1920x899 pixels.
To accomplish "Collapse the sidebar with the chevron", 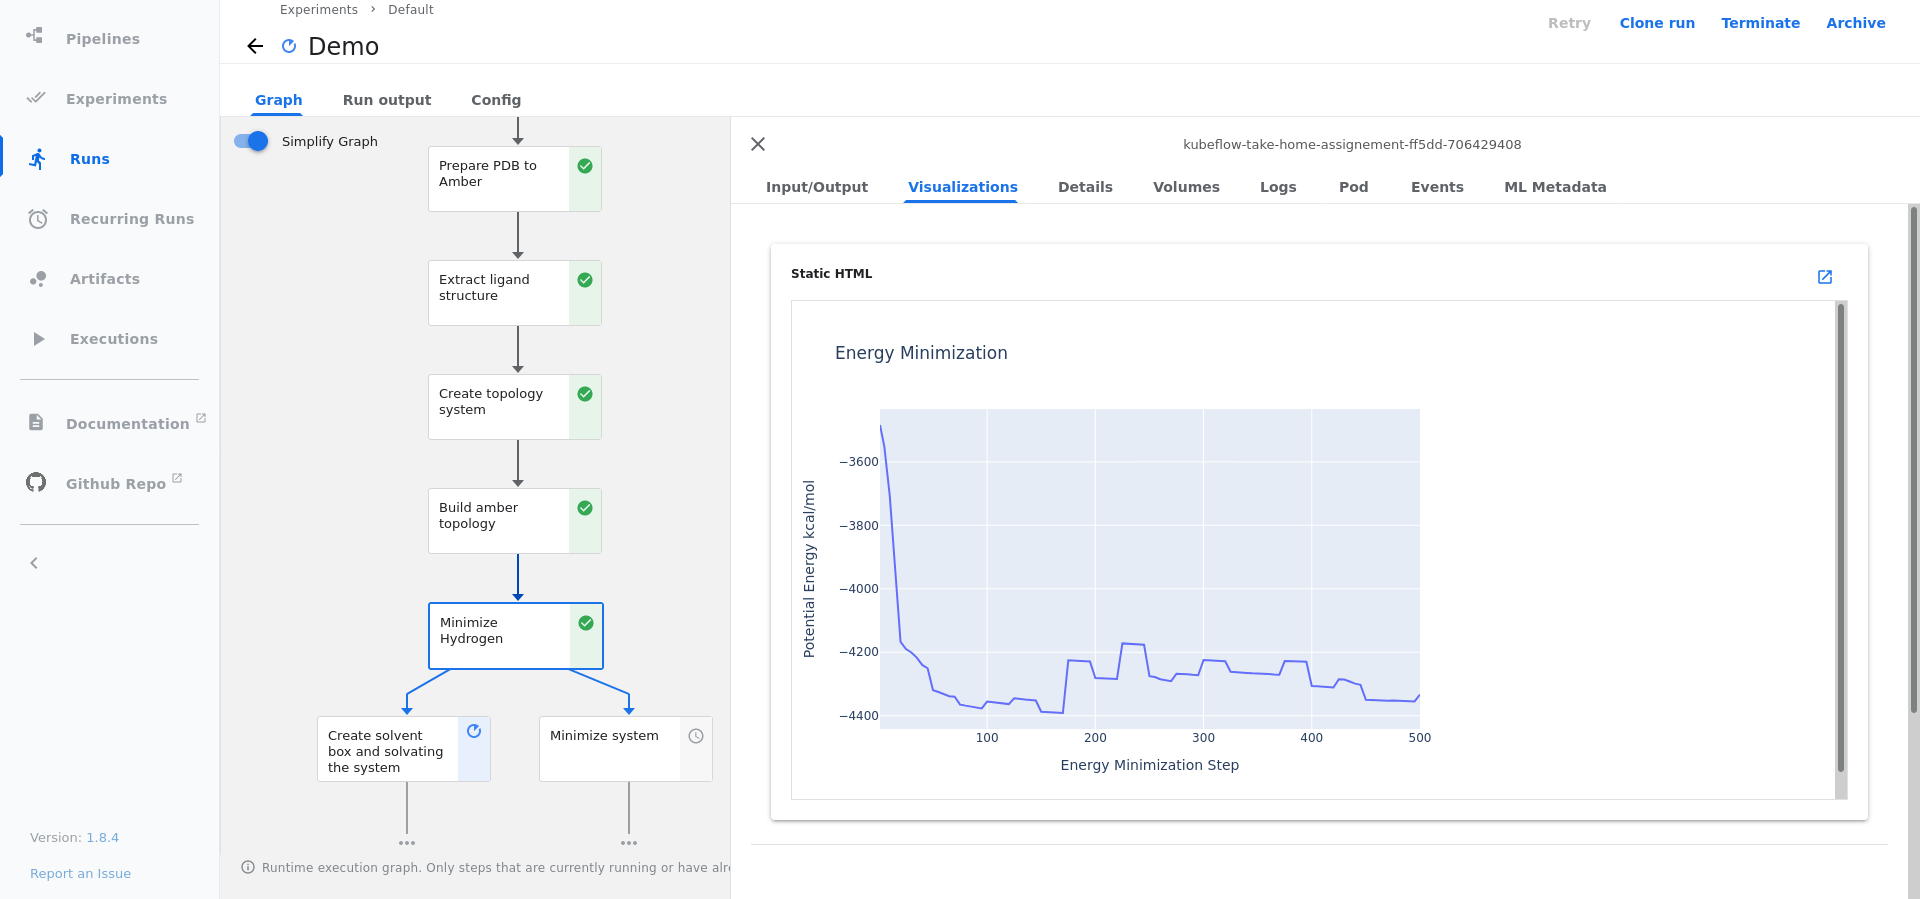I will coord(34,563).
